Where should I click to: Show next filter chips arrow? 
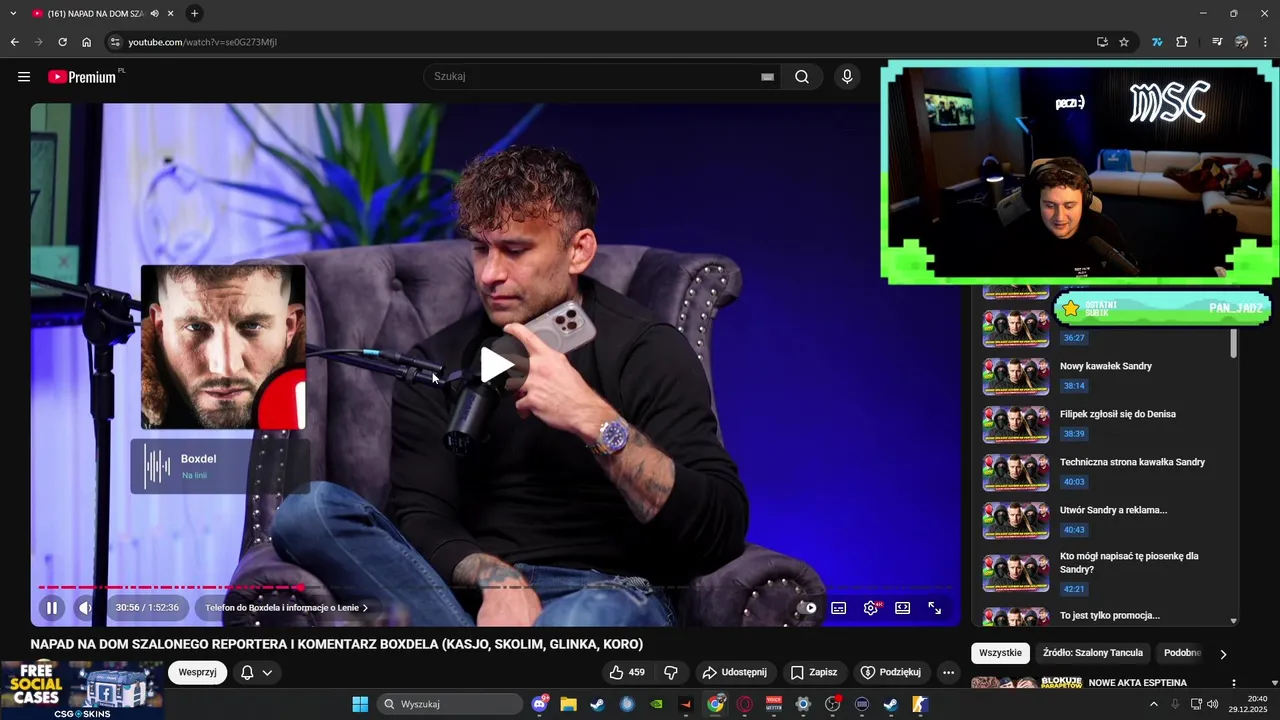[x=1223, y=654]
